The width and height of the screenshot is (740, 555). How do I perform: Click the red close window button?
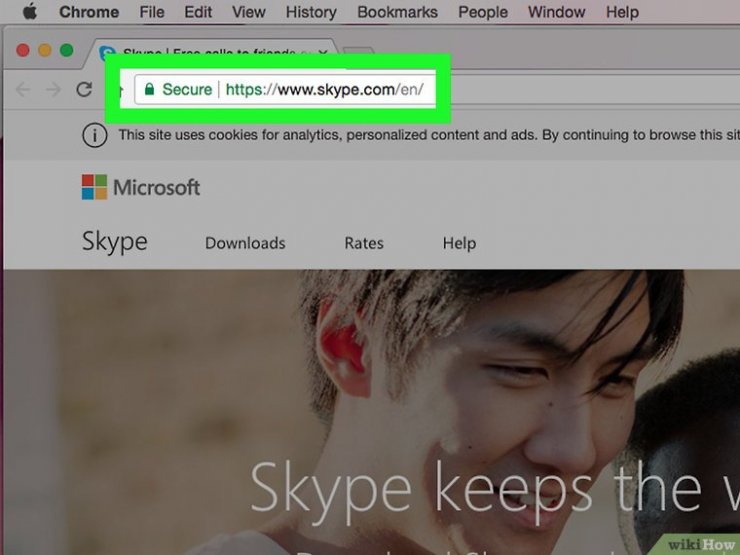coord(23,50)
